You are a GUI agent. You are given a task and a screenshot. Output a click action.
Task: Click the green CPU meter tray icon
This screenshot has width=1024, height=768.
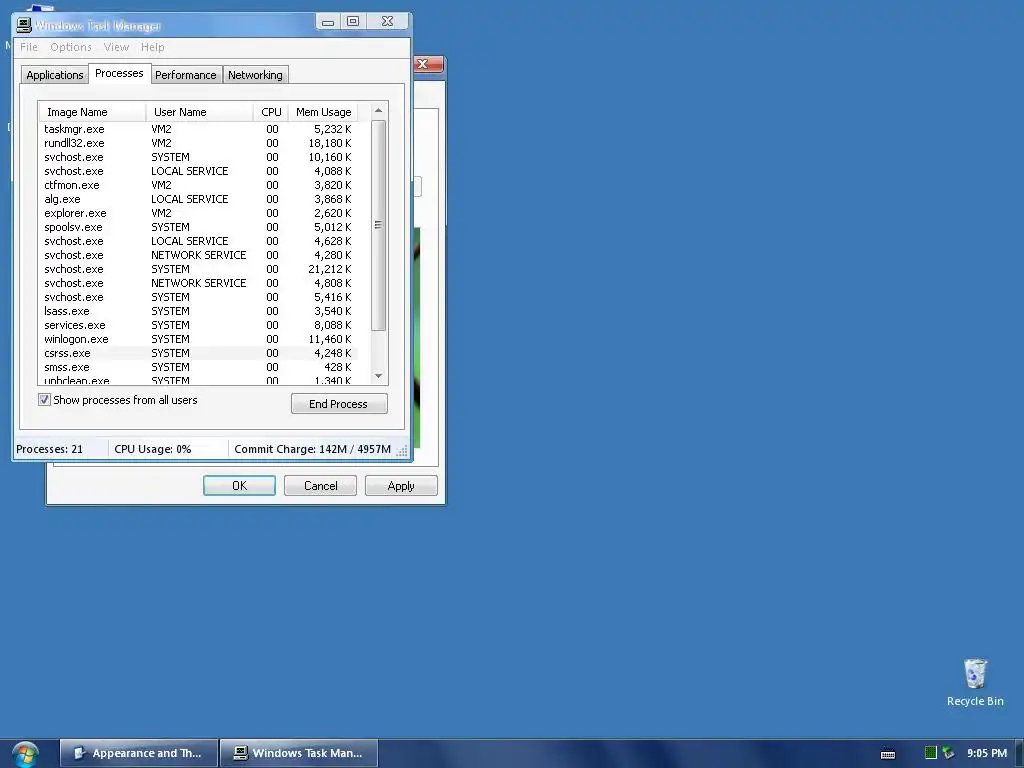(931, 753)
